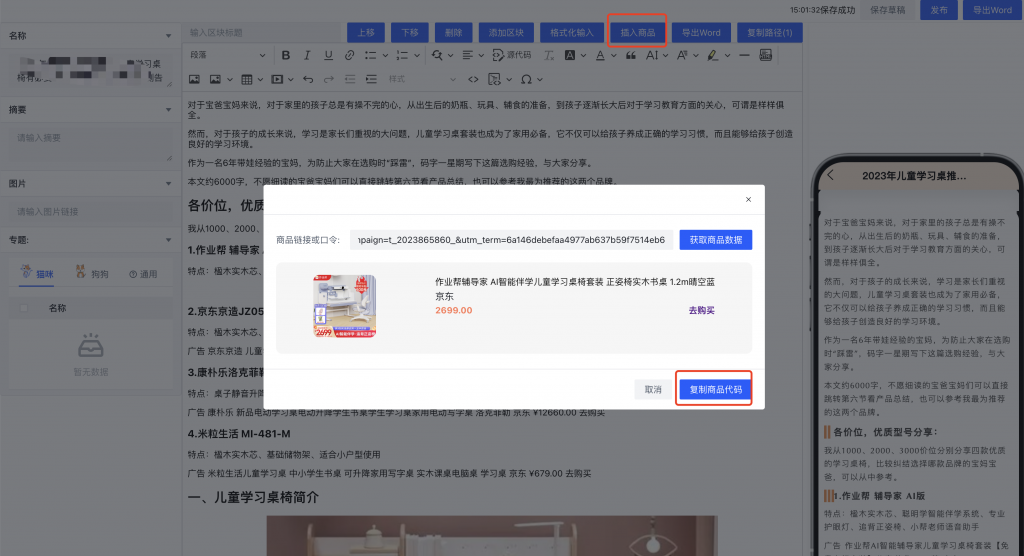Image resolution: width=1024 pixels, height=556 pixels.
Task: Open the 段落 paragraph style dropdown
Action: tap(227, 56)
